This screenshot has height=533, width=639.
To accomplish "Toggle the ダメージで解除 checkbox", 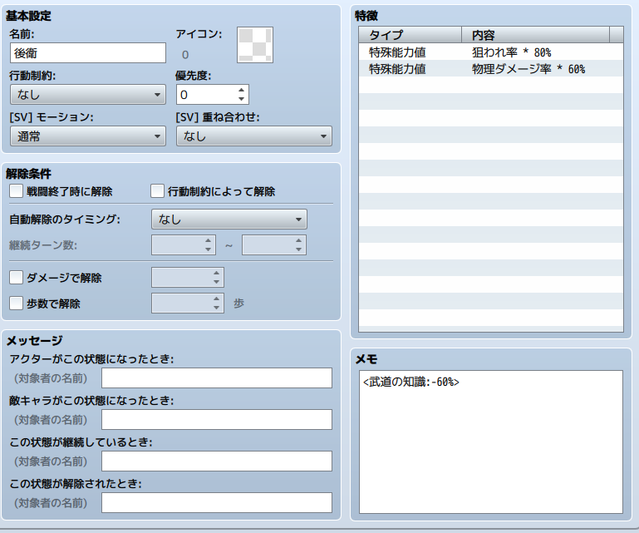I will coord(16,278).
